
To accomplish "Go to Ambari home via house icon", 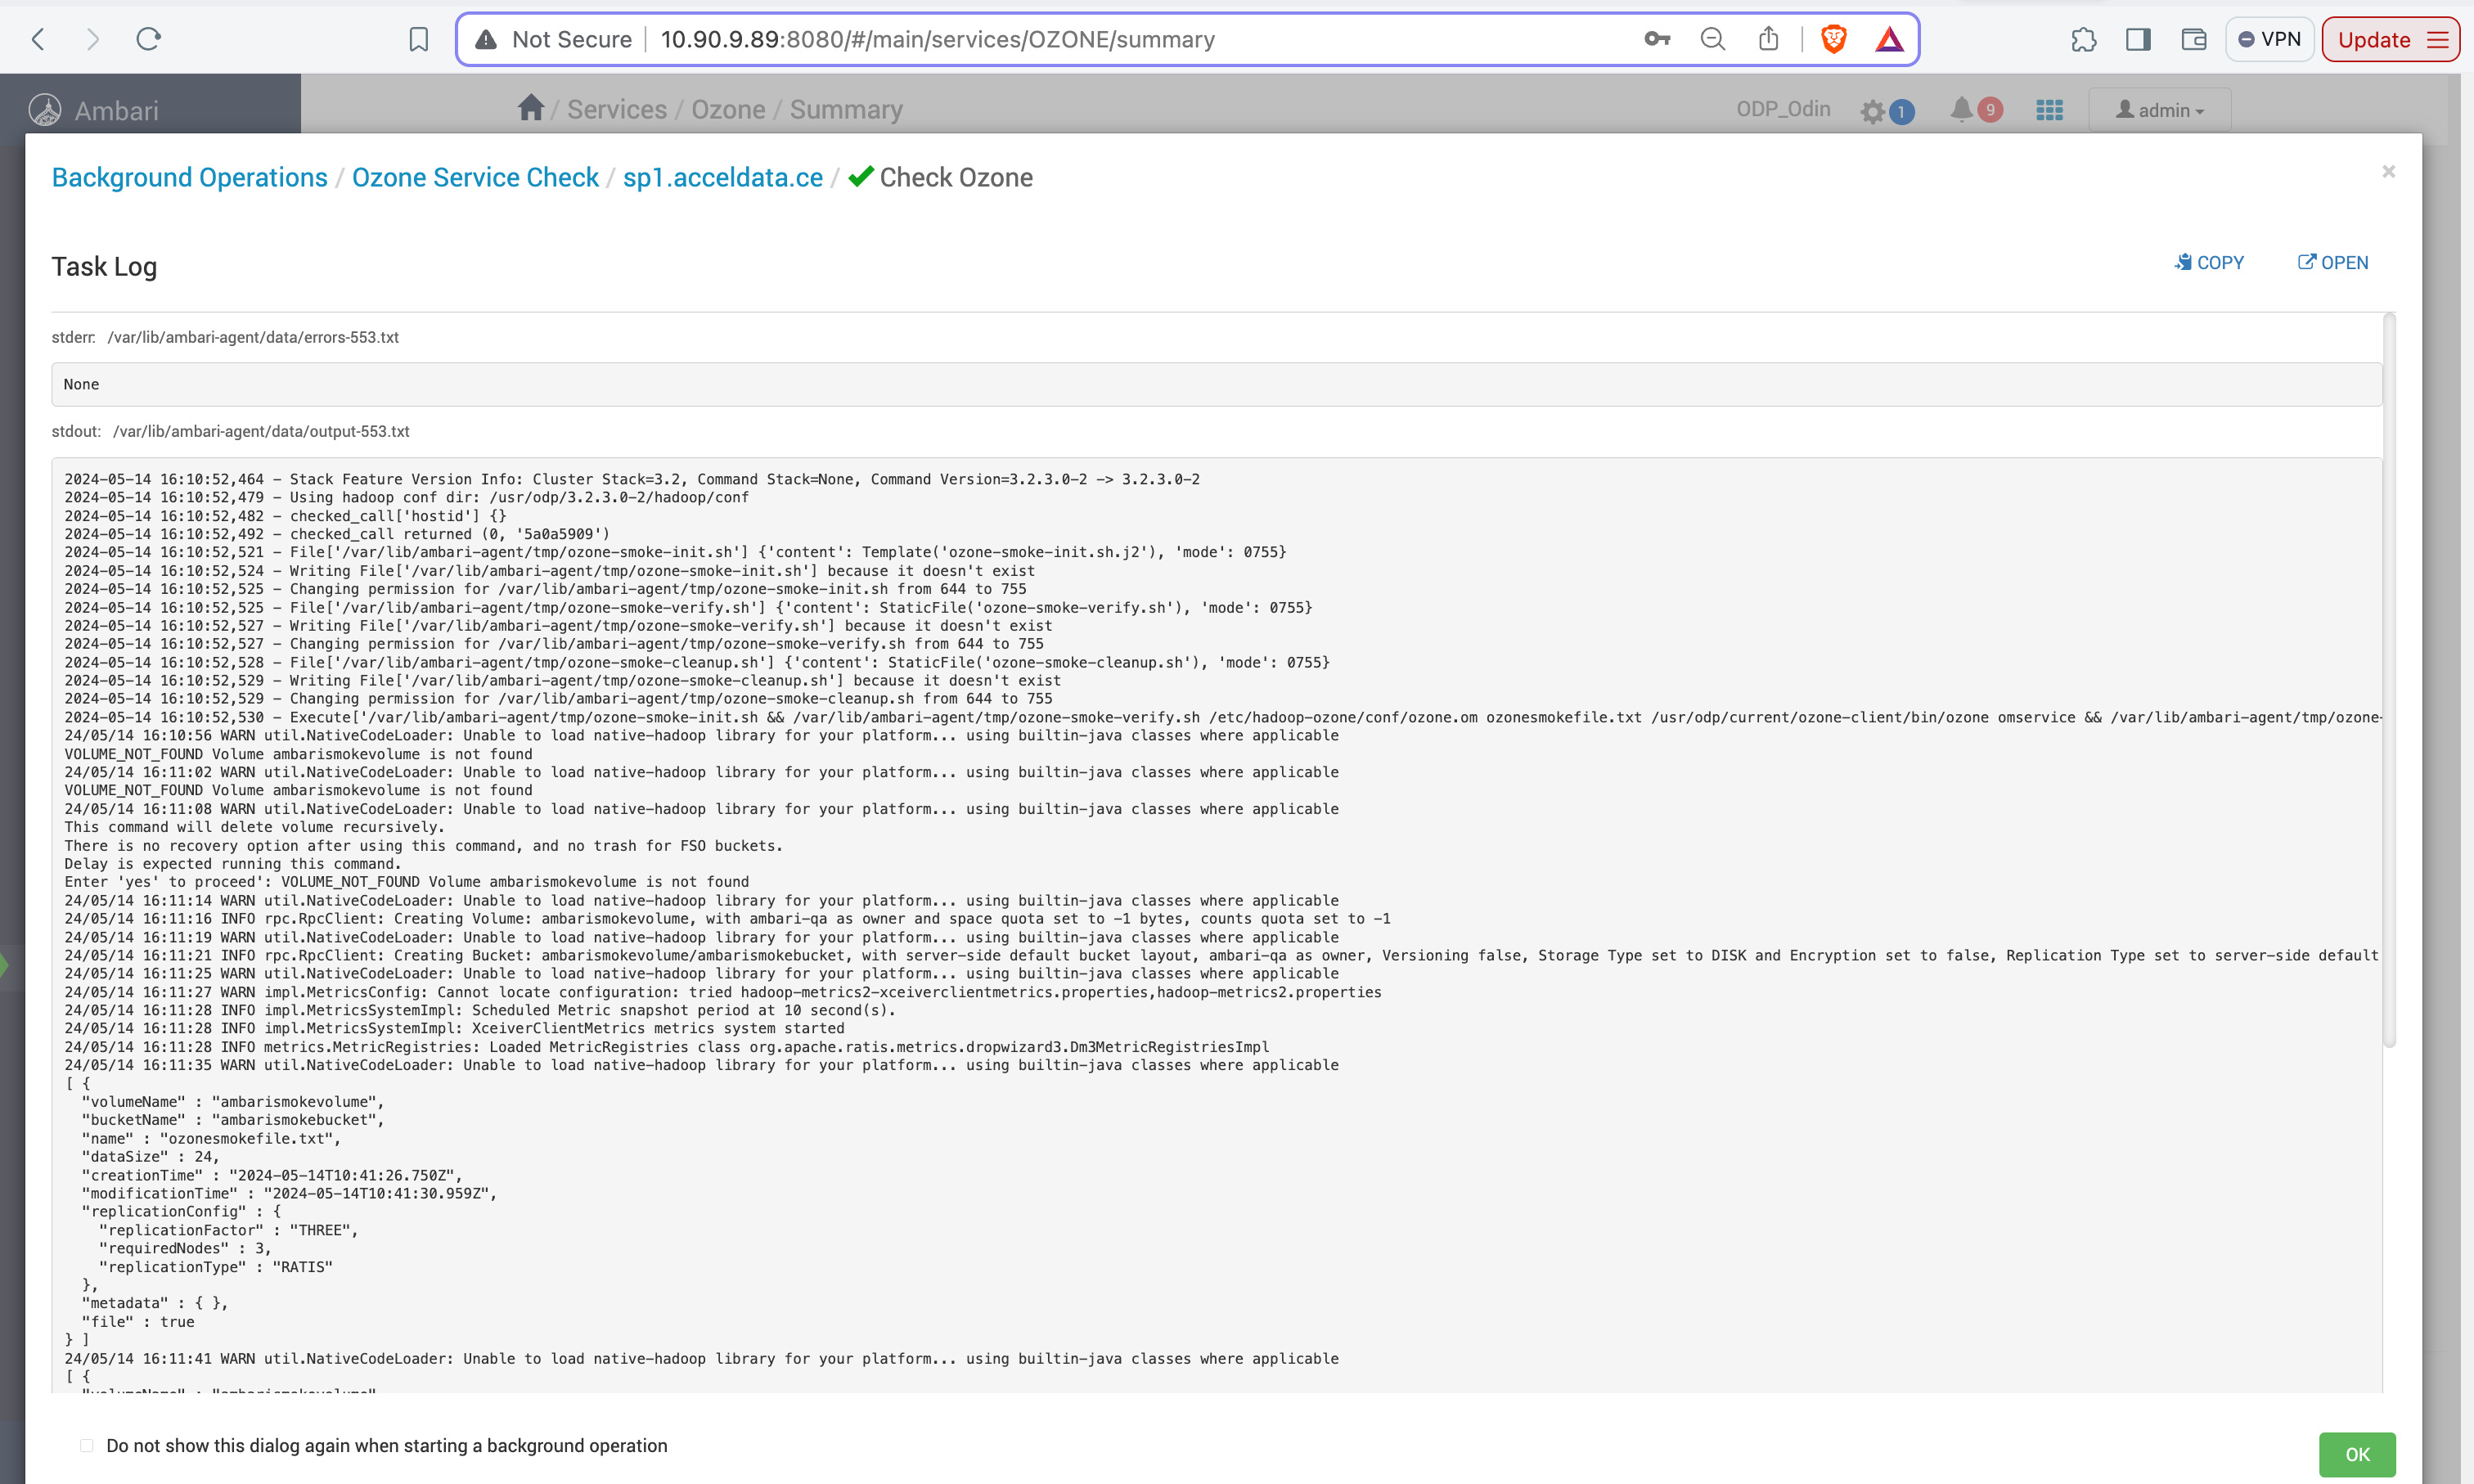I will tap(531, 108).
